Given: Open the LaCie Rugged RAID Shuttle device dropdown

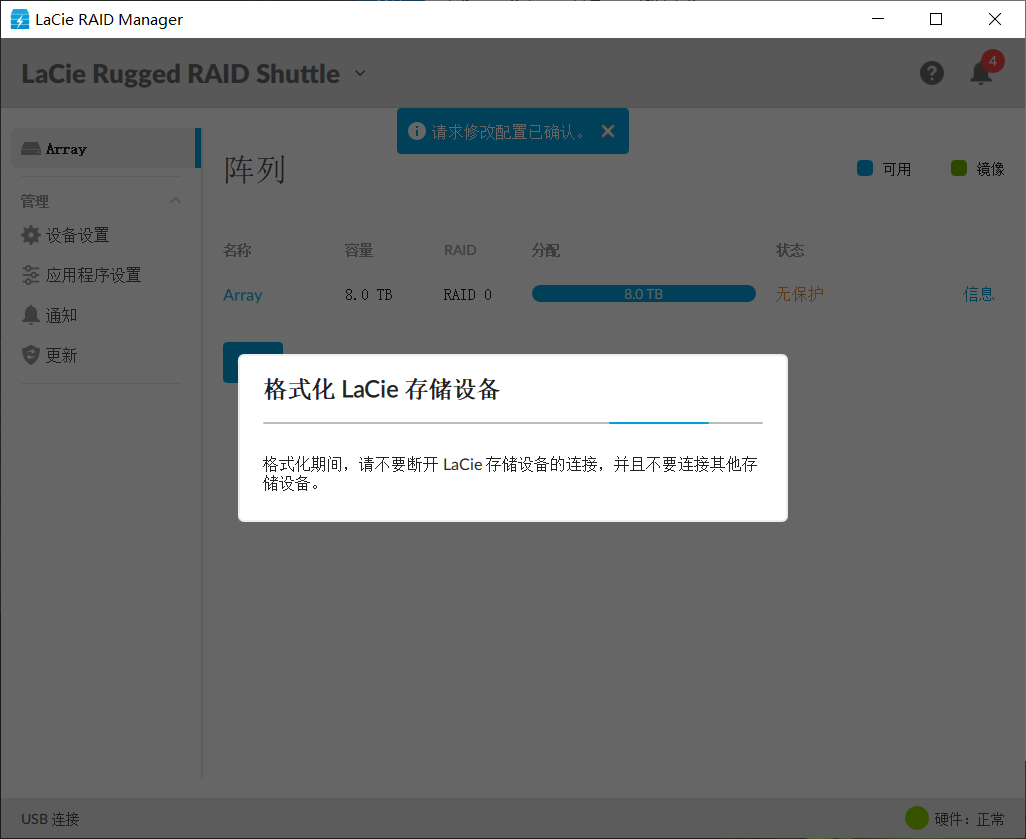Looking at the screenshot, I should 359,73.
